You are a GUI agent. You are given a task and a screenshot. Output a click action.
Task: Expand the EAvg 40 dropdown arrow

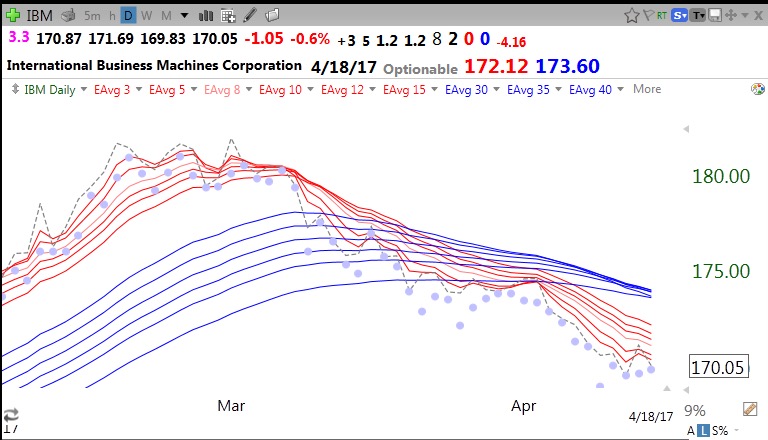(x=620, y=89)
